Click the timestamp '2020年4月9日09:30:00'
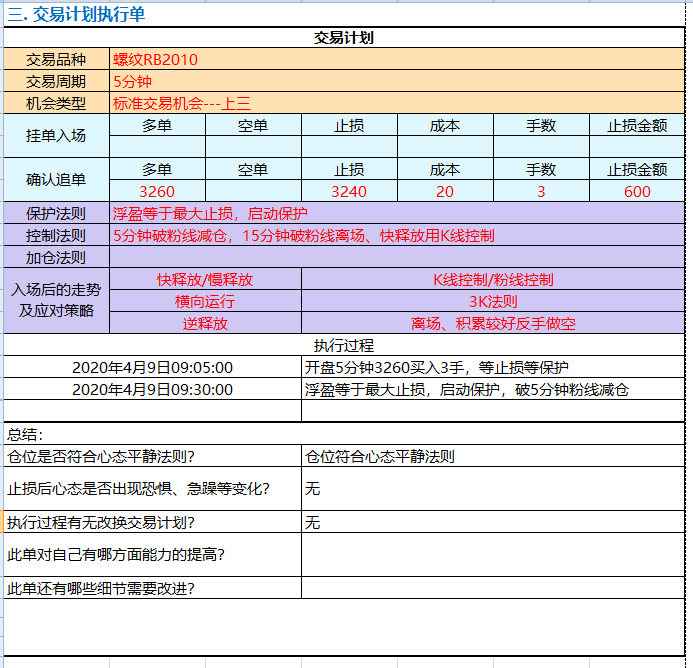This screenshot has height=668, width=693. click(x=152, y=389)
